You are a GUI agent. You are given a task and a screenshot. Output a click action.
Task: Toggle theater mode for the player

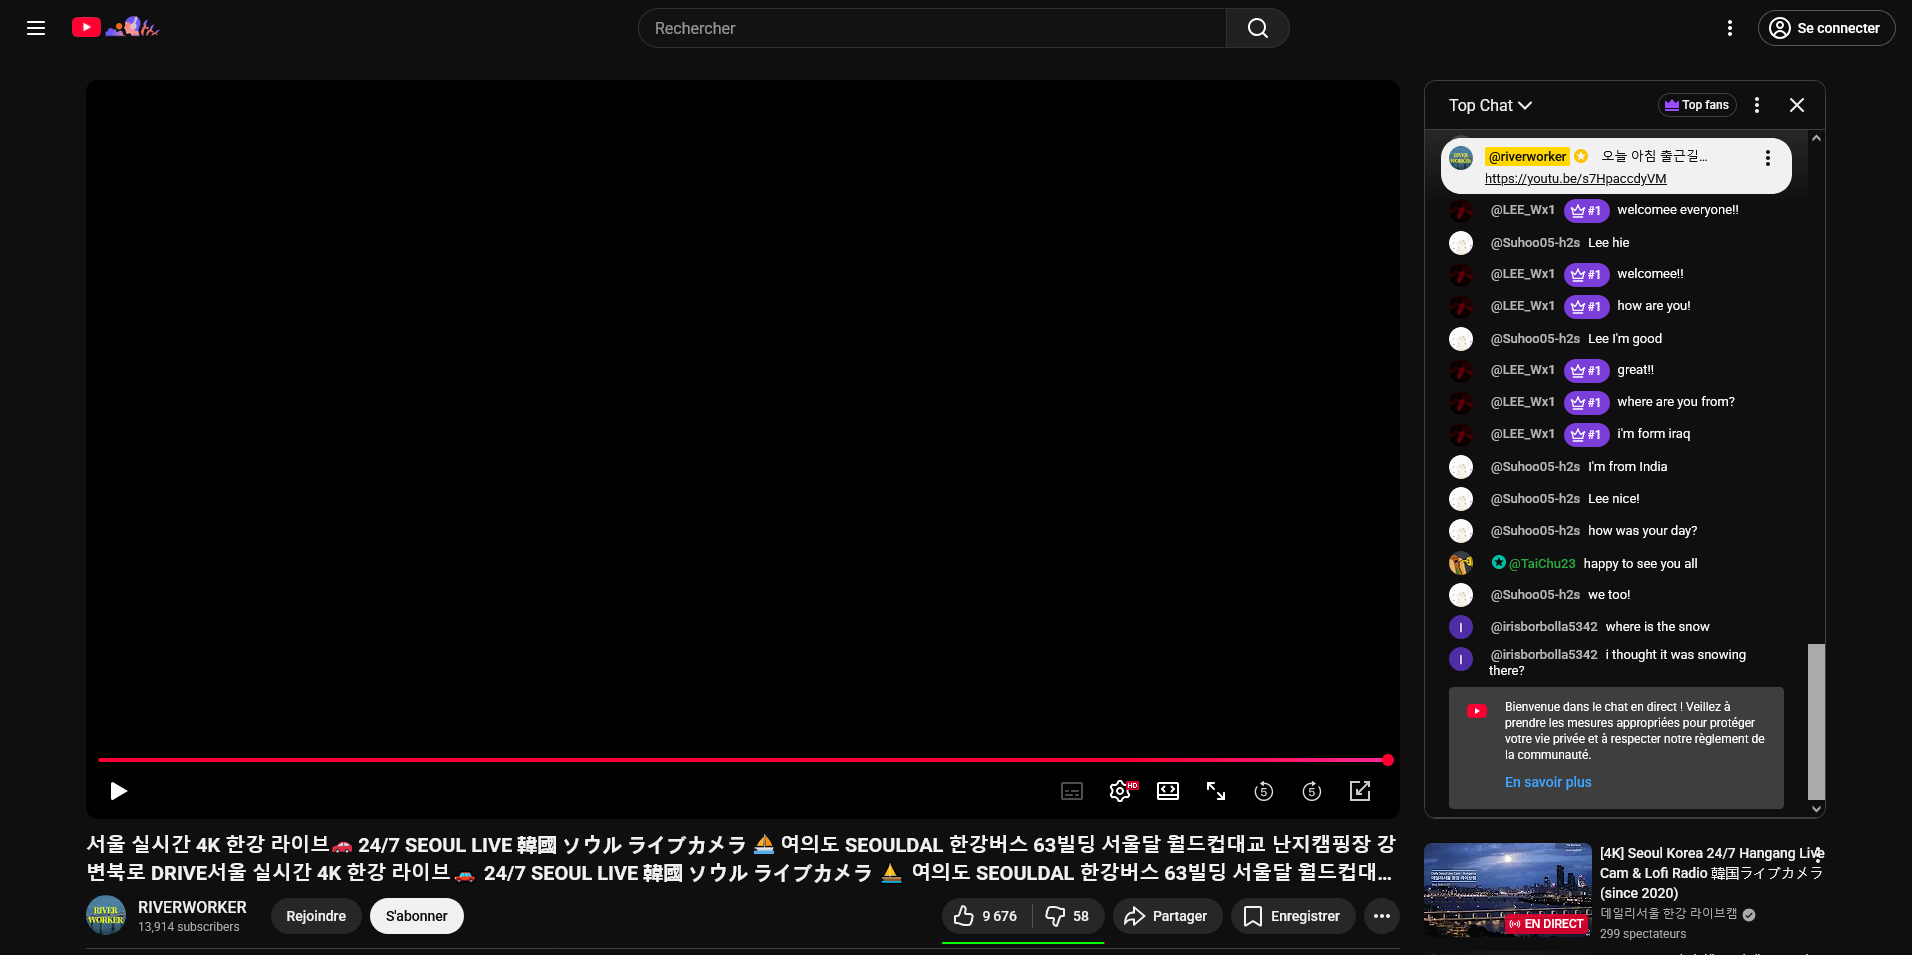point(1168,791)
